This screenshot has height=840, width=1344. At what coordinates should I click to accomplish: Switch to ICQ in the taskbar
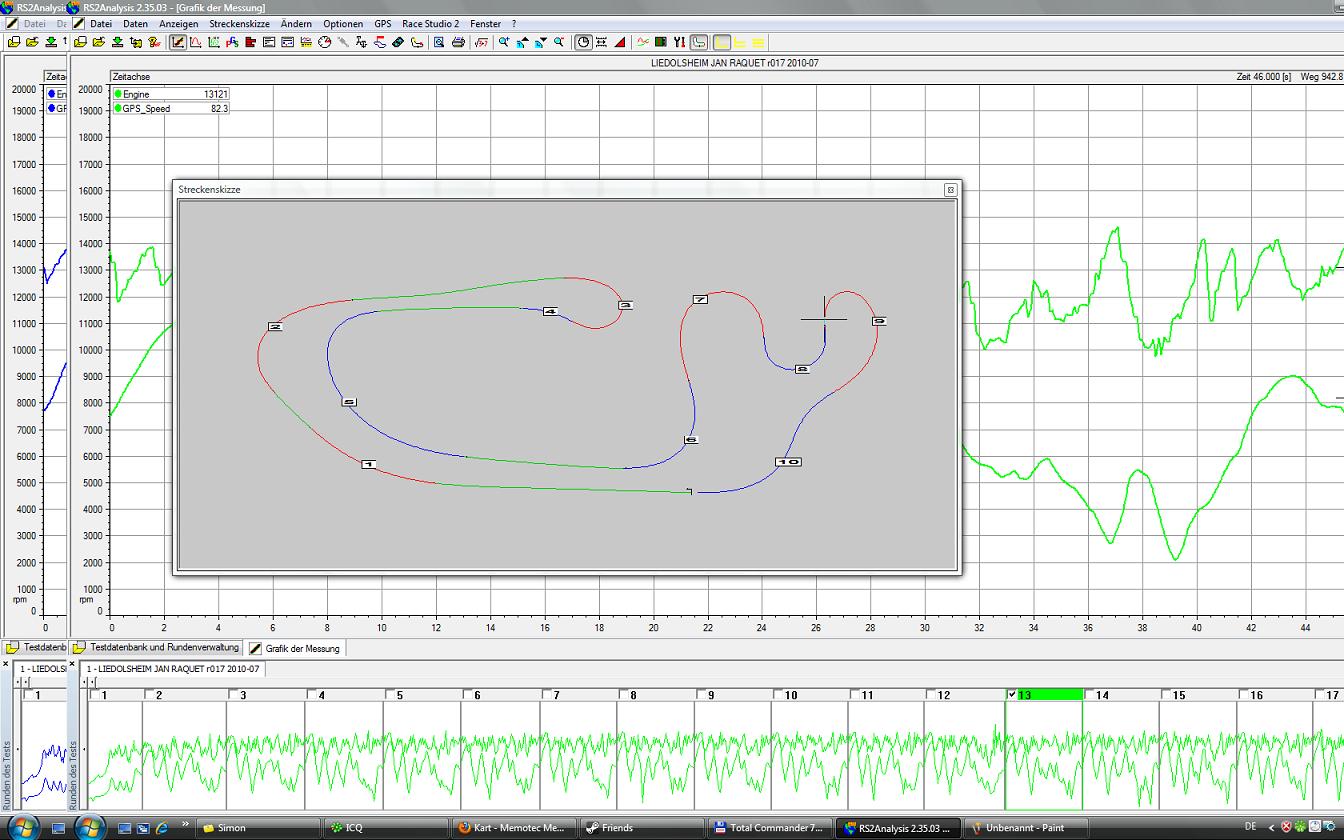tap(385, 827)
